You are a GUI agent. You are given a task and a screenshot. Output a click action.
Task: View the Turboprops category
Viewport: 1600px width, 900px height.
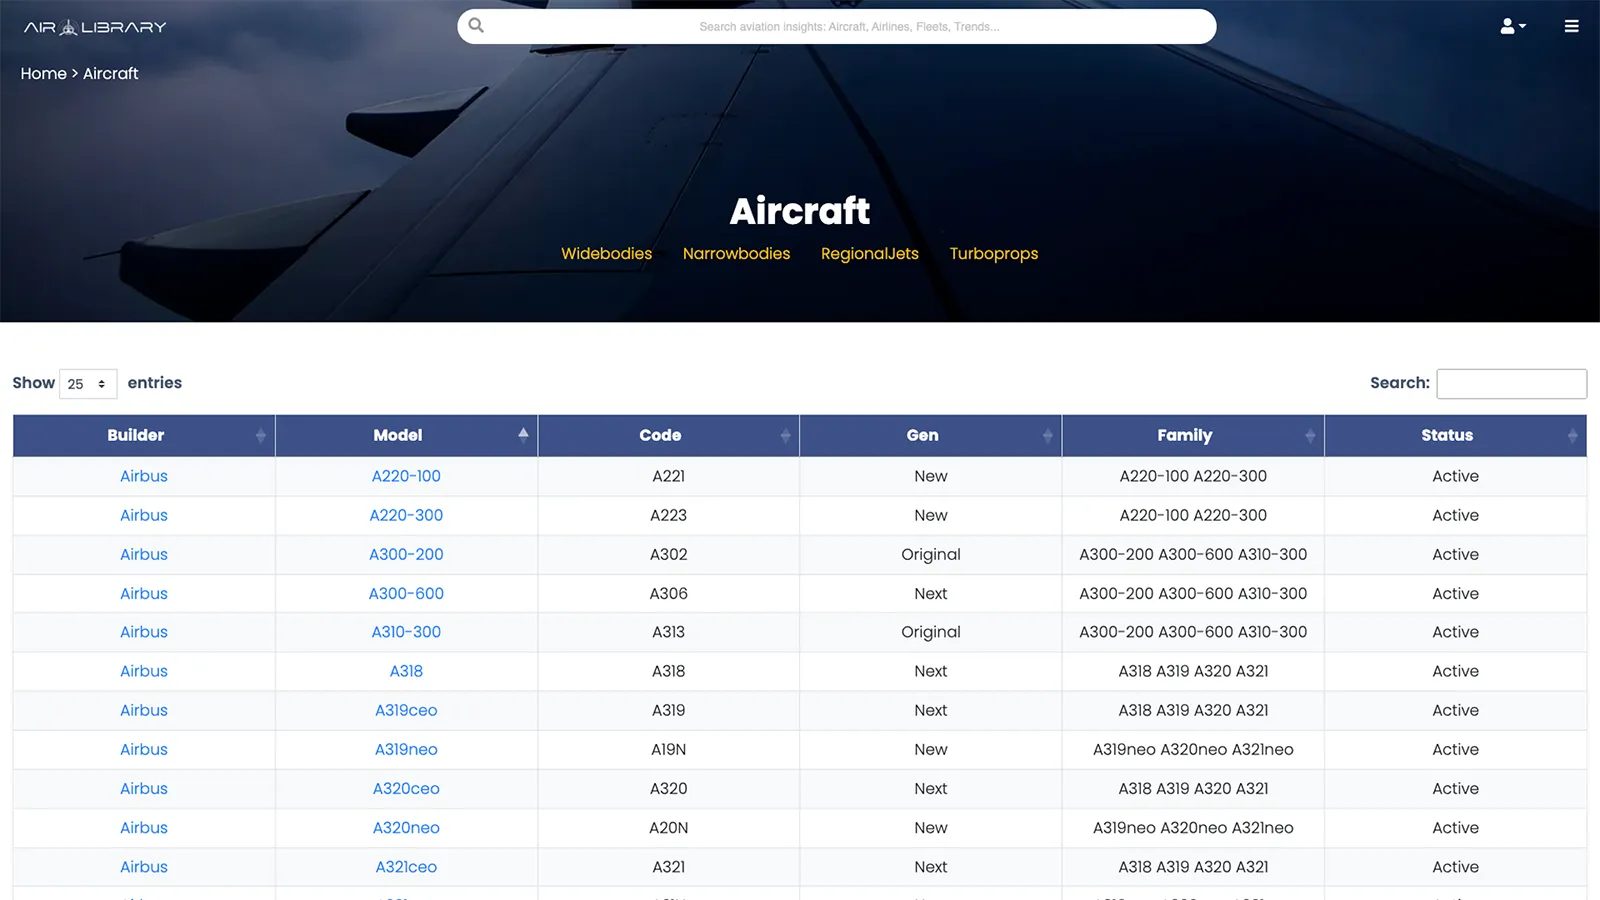tap(993, 254)
